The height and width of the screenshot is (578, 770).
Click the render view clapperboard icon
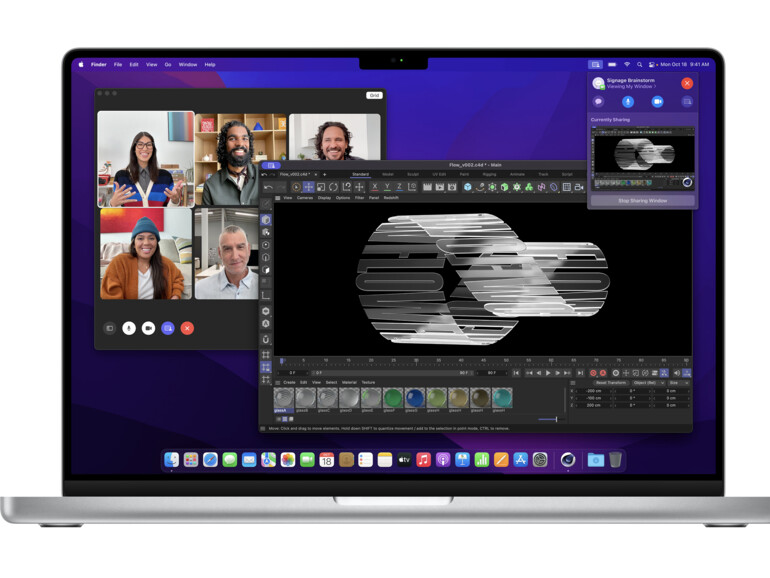point(427,187)
